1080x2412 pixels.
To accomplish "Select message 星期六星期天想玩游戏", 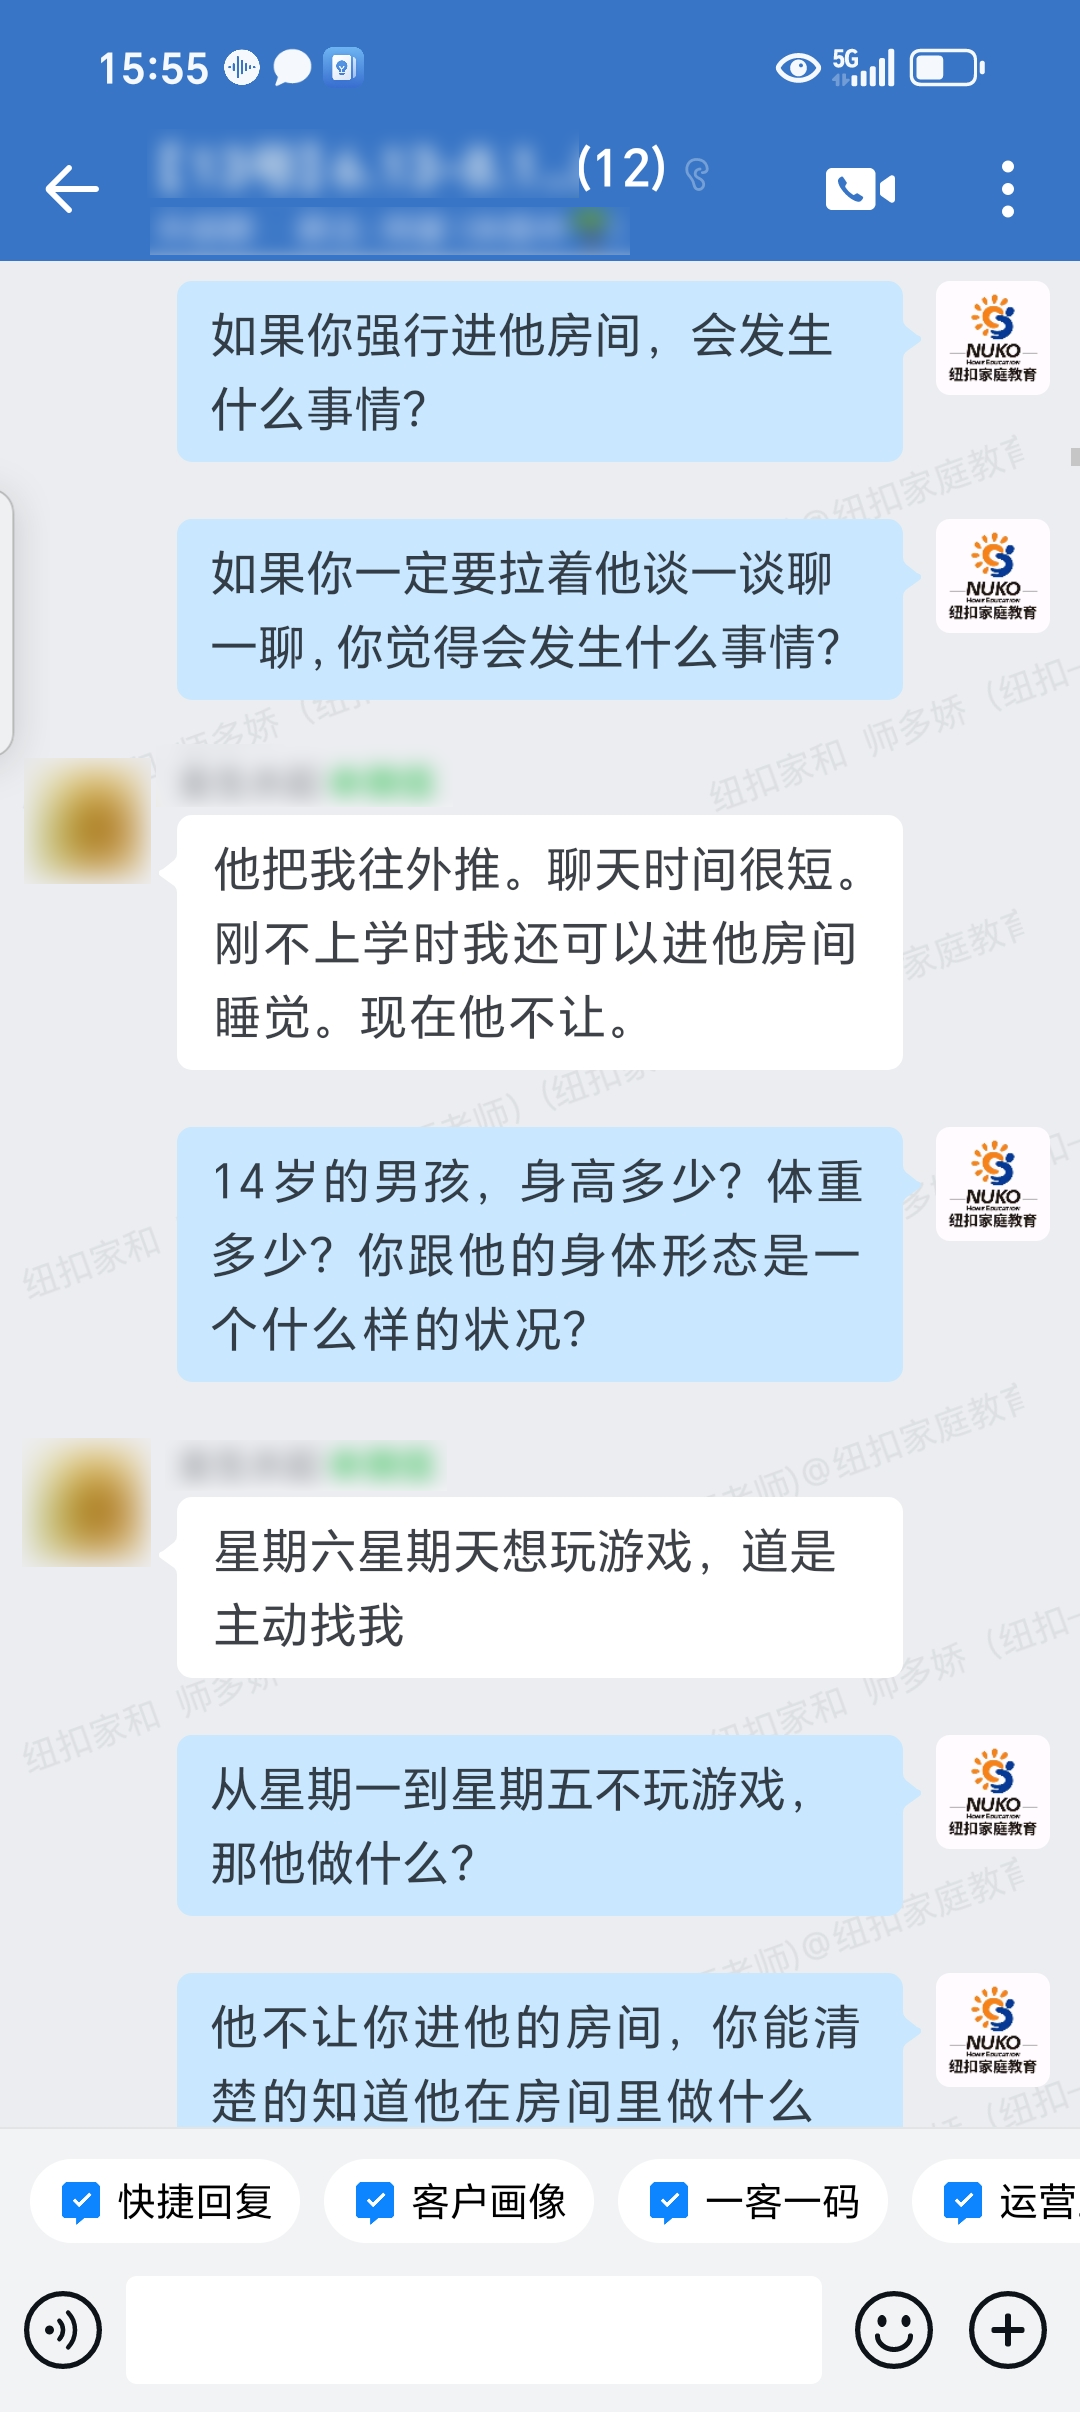I will [540, 1587].
